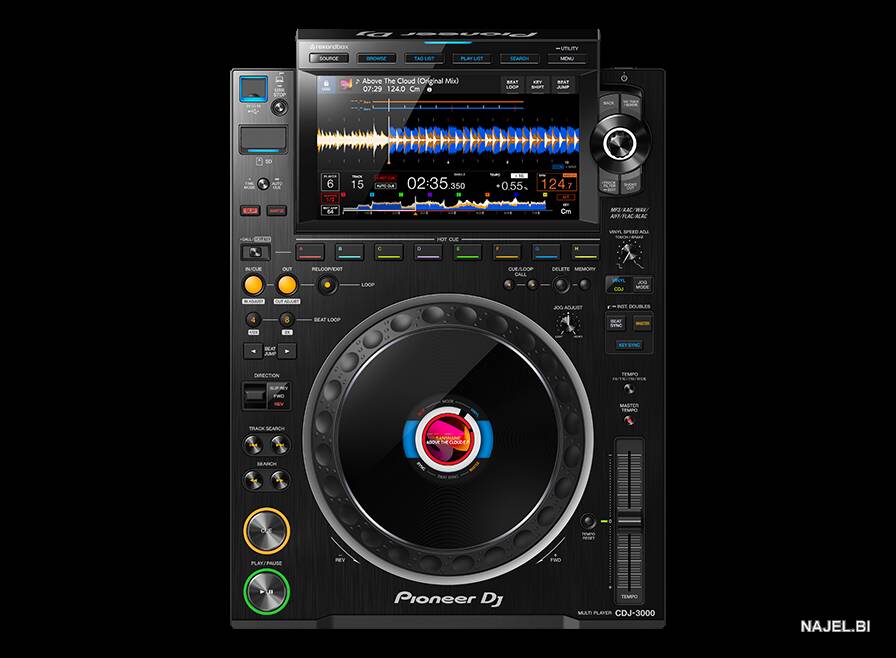Tap the track info icon beside Cm
The width and height of the screenshot is (896, 658).
click(x=429, y=89)
